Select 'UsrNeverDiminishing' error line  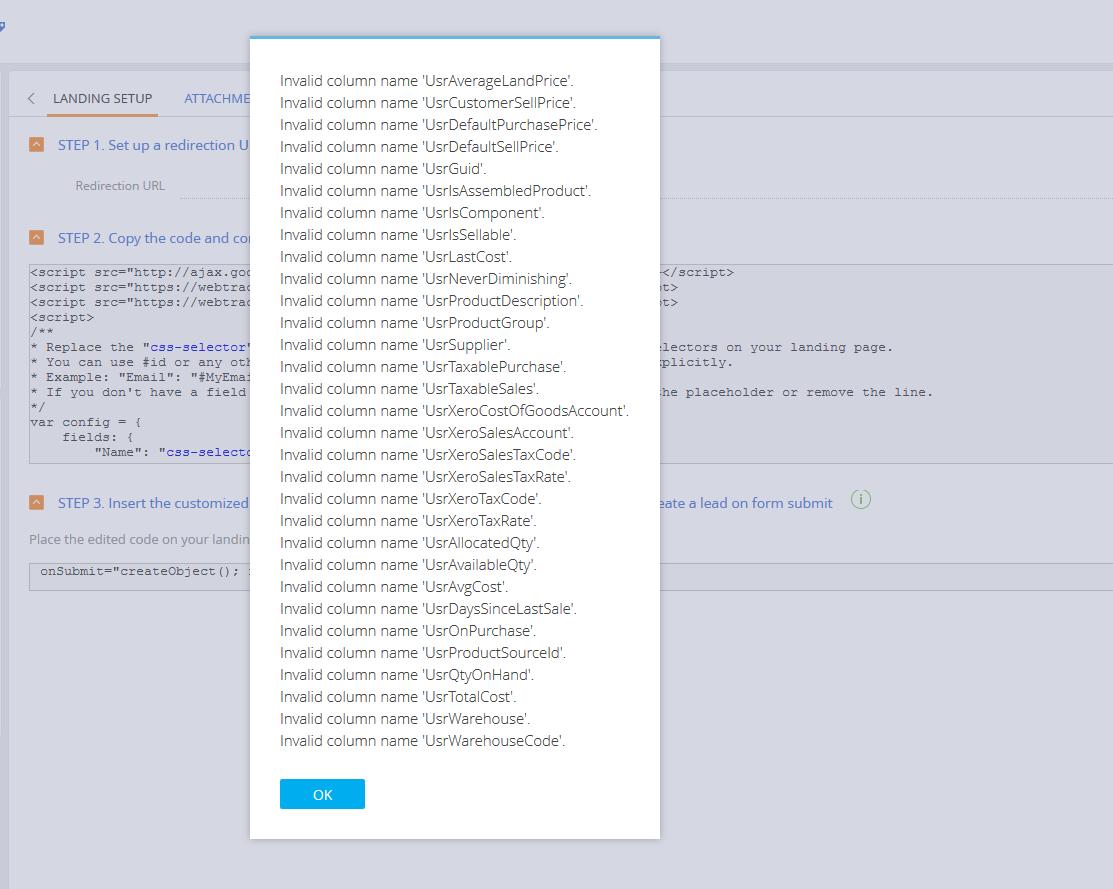coord(426,279)
